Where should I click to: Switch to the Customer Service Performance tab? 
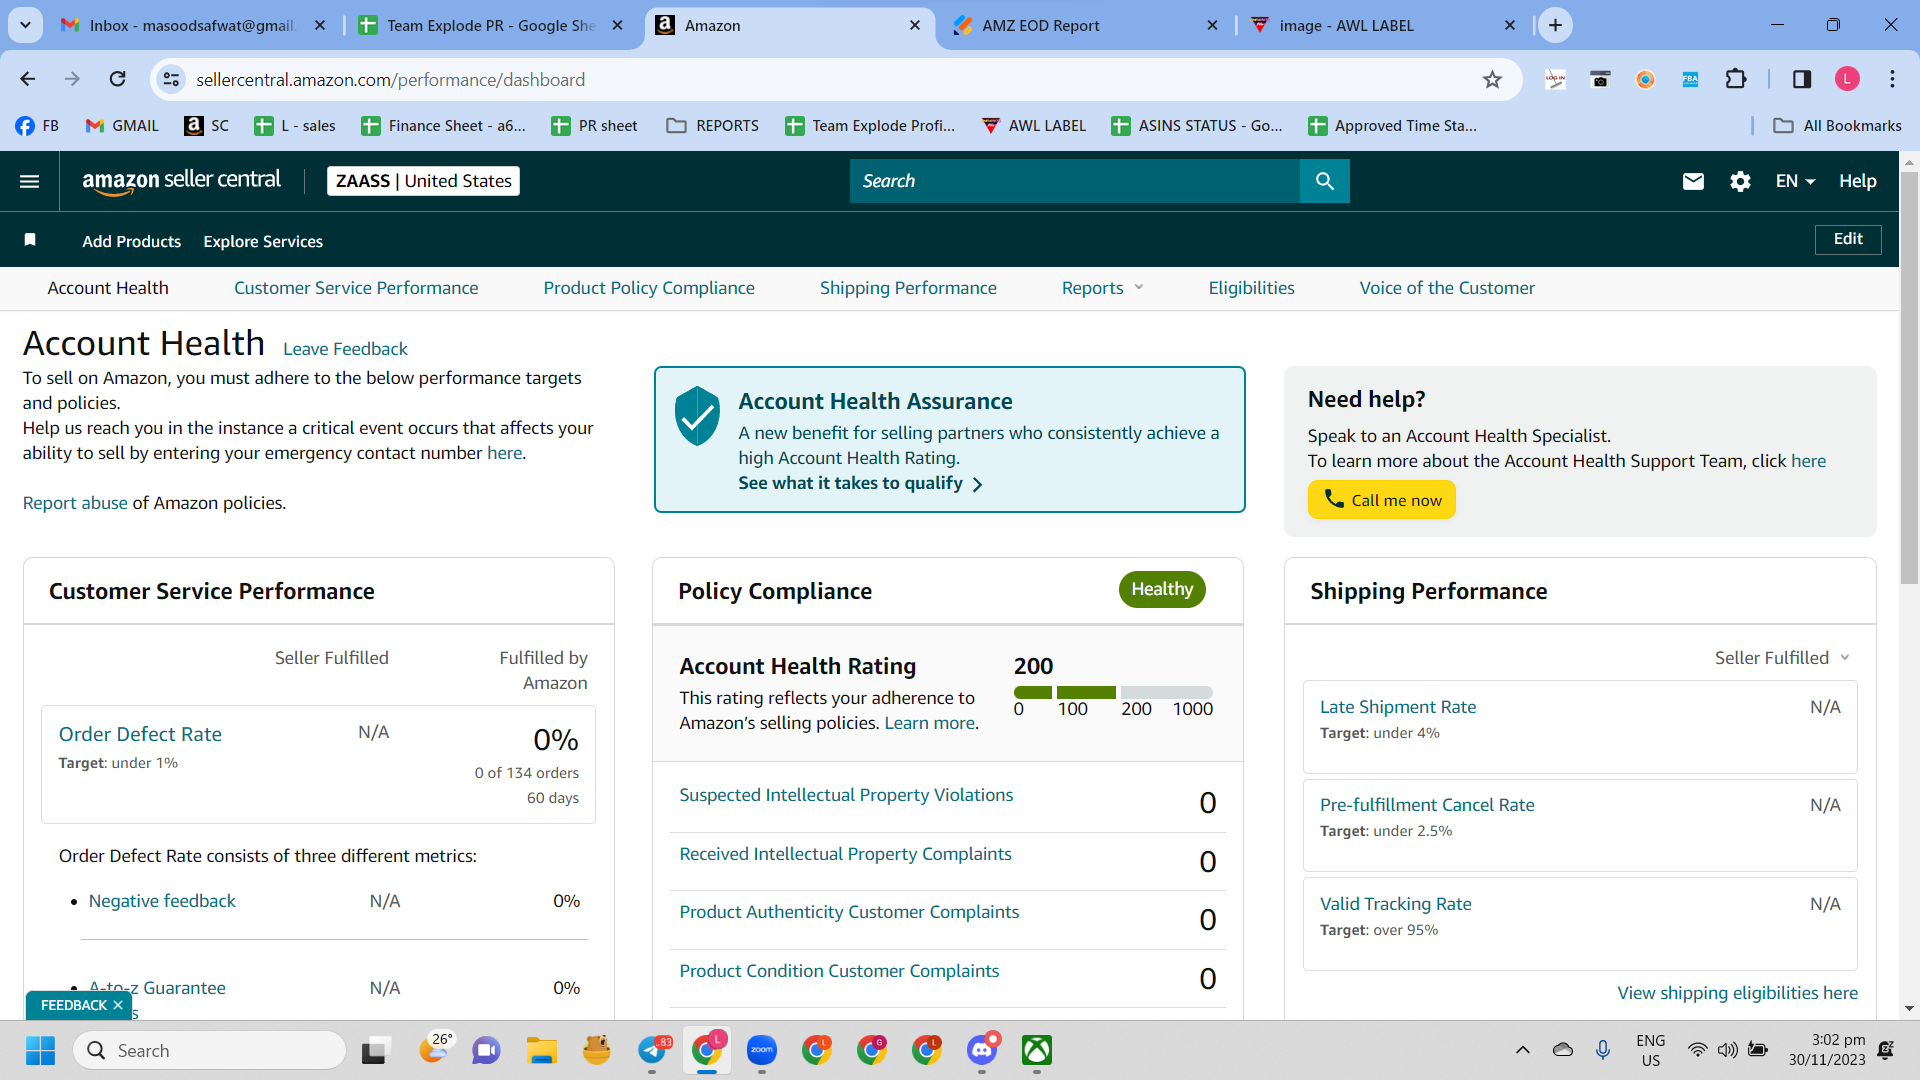tap(356, 288)
